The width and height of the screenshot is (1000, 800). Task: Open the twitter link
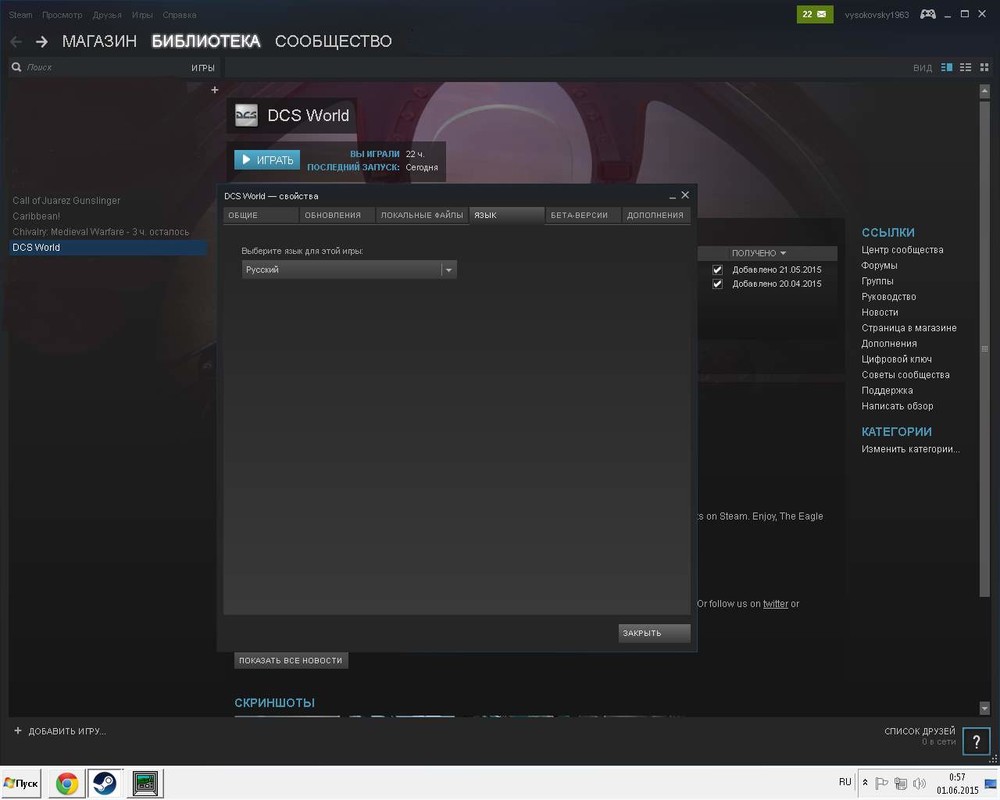[x=776, y=604]
